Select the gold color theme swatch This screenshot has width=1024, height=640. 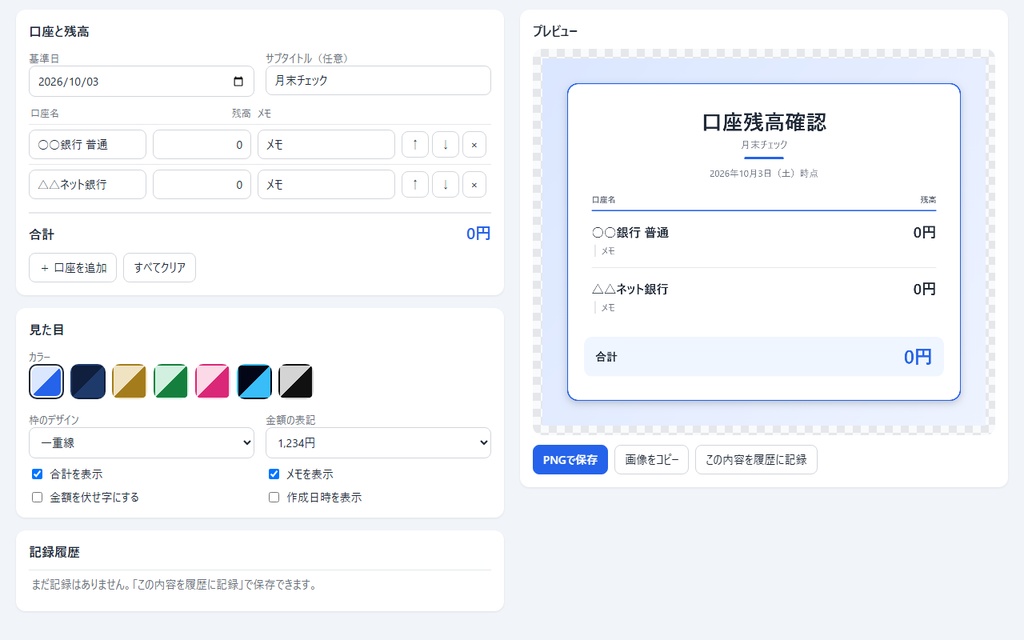click(129, 381)
